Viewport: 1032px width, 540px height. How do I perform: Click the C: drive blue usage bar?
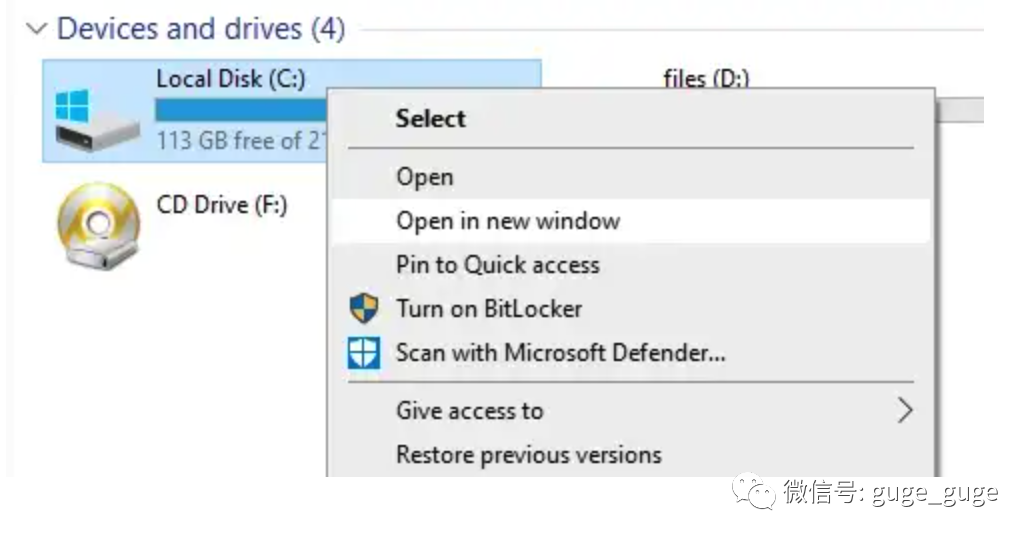tap(240, 108)
